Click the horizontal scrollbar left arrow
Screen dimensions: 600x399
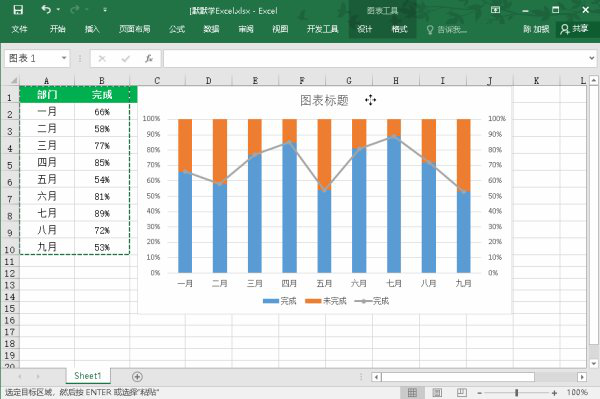[x=376, y=377]
